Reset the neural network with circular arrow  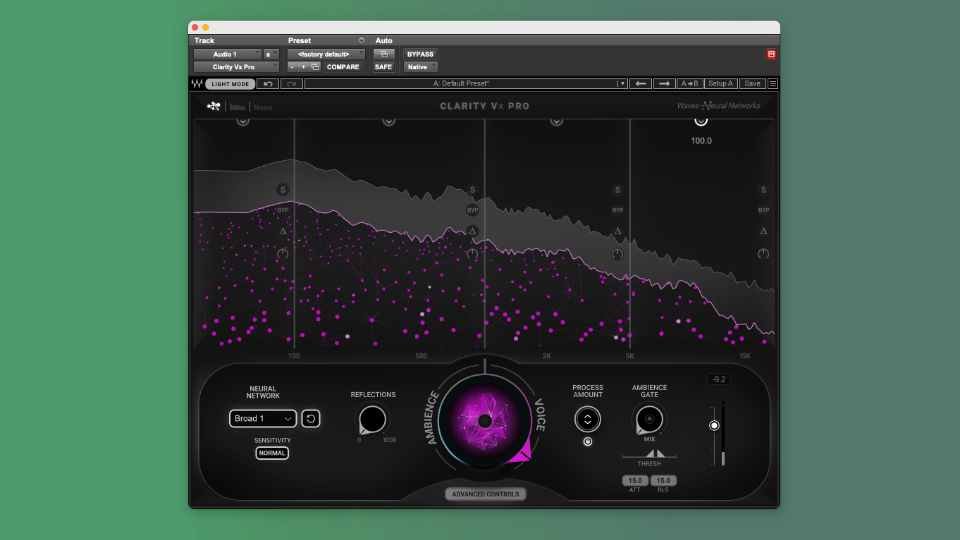pos(310,419)
